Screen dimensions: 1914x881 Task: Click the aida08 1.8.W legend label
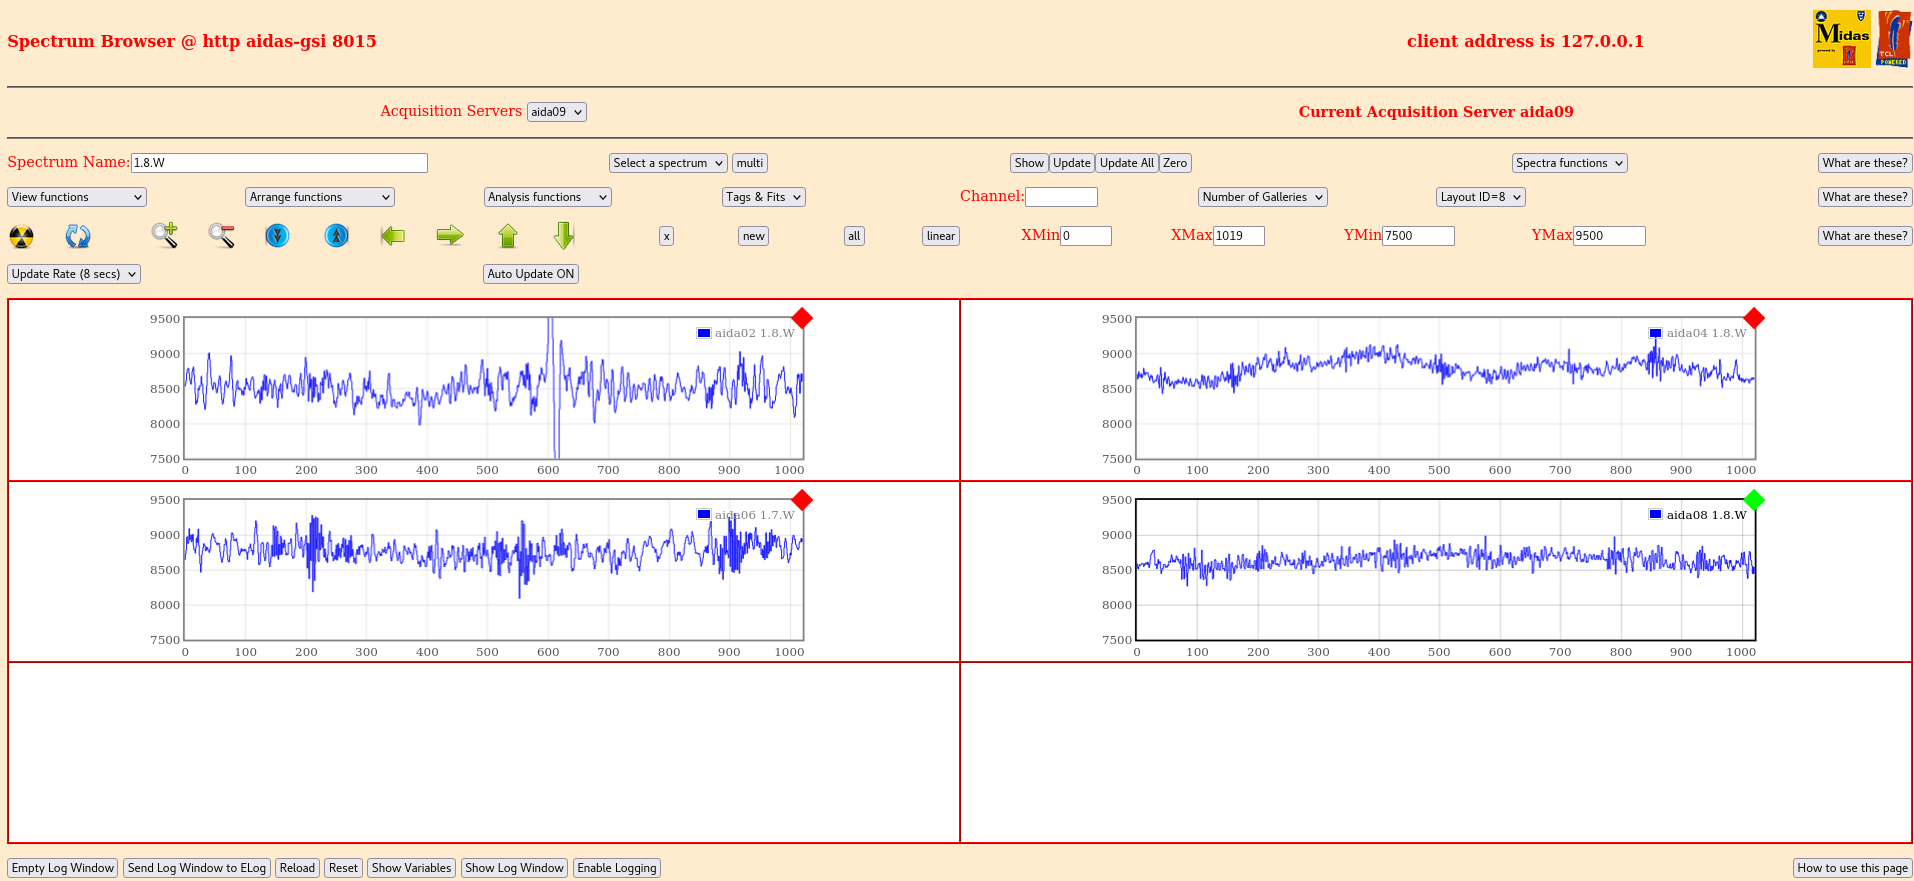point(1706,515)
